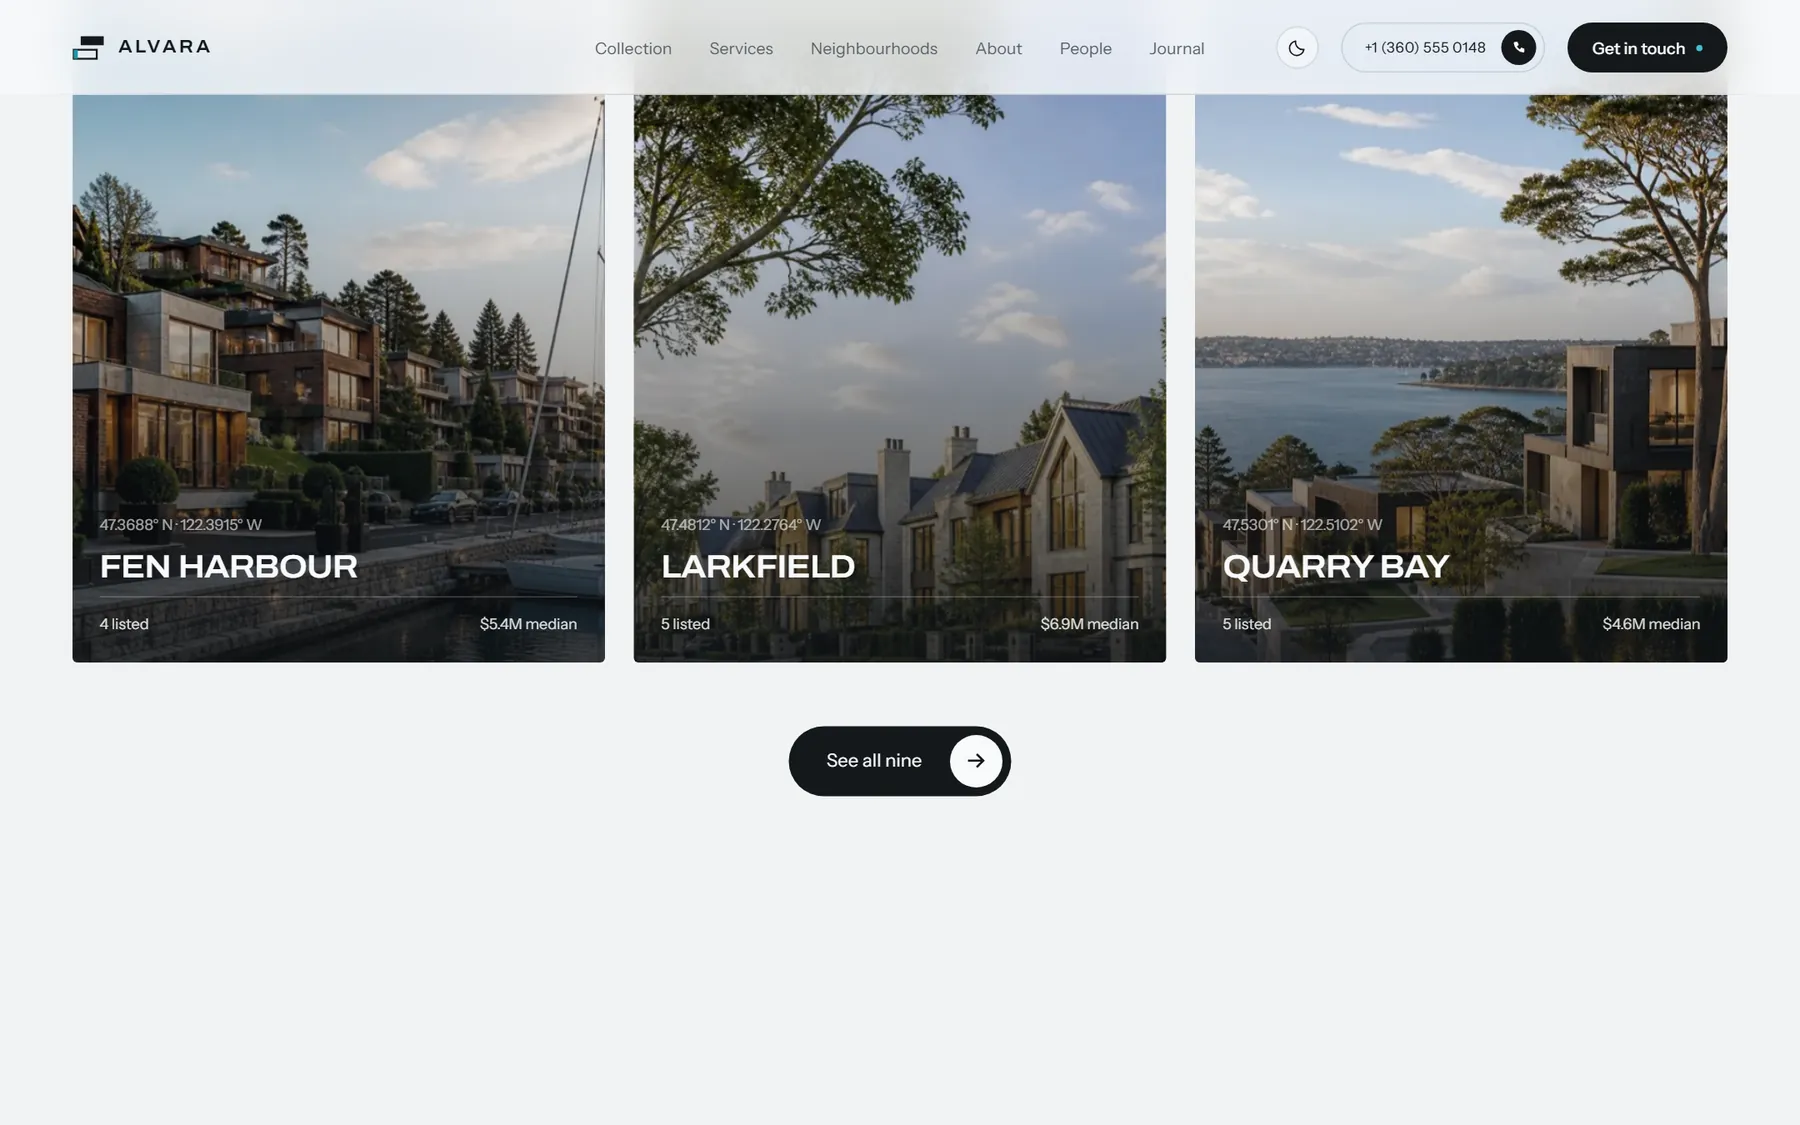Viewport: 1800px width, 1125px height.
Task: Click the LARKFIELD title
Action: 758,566
